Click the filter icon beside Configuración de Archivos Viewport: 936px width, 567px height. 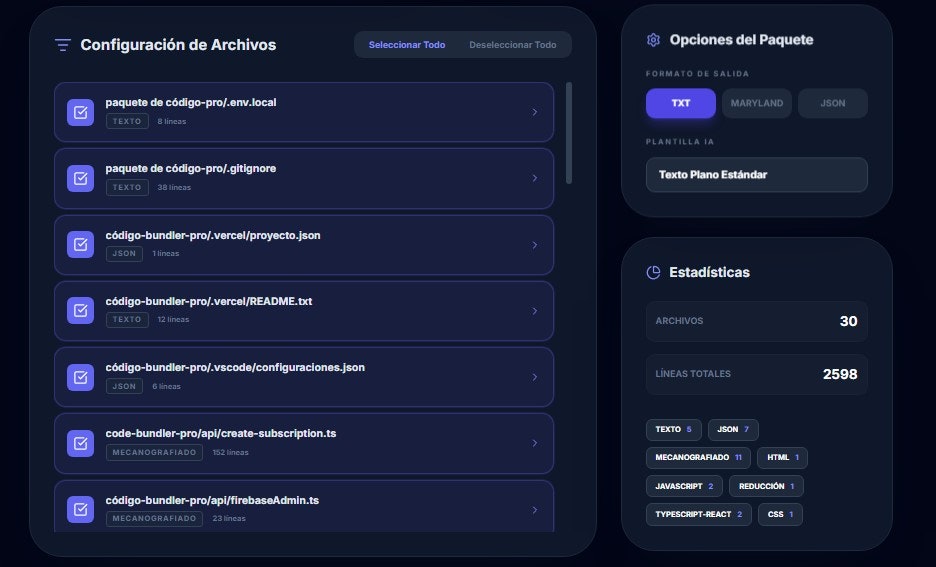point(63,45)
